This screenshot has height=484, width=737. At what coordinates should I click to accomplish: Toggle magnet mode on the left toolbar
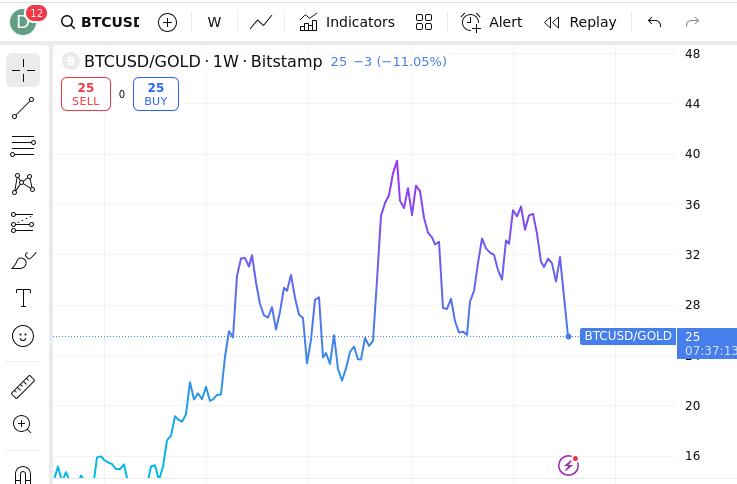point(23,473)
